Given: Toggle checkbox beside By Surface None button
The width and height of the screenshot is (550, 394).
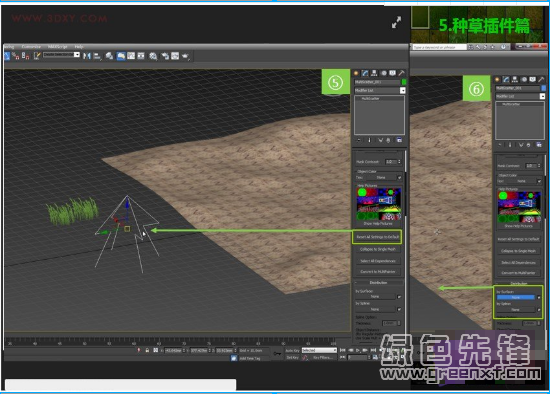Looking at the screenshot, I should coord(399,297).
